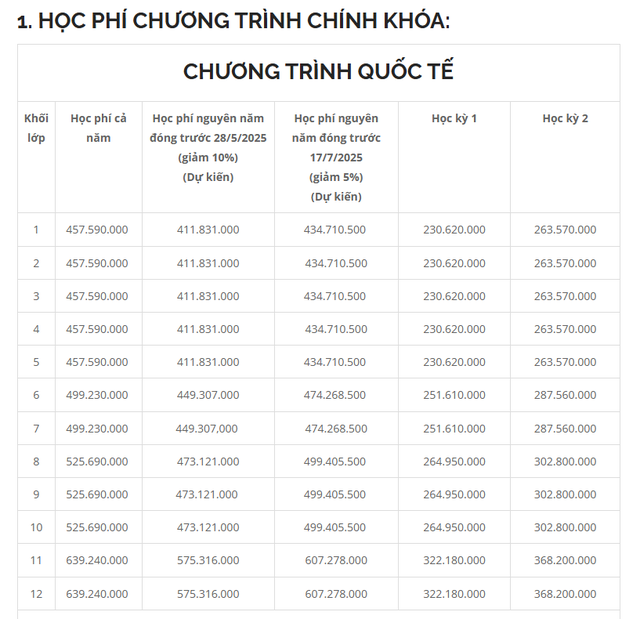Click the grade number 5 row label
Viewport: 640px width, 619px height.
[36, 362]
